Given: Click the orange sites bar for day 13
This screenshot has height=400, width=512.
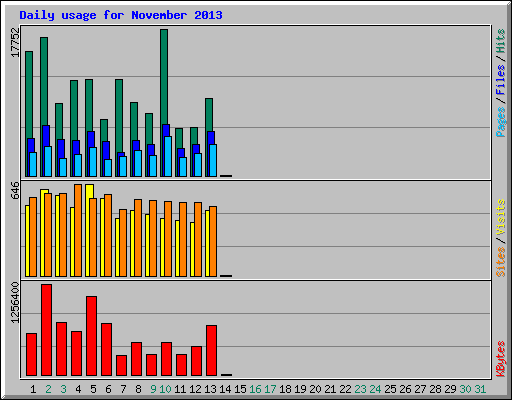Looking at the screenshot, I should [213, 241].
